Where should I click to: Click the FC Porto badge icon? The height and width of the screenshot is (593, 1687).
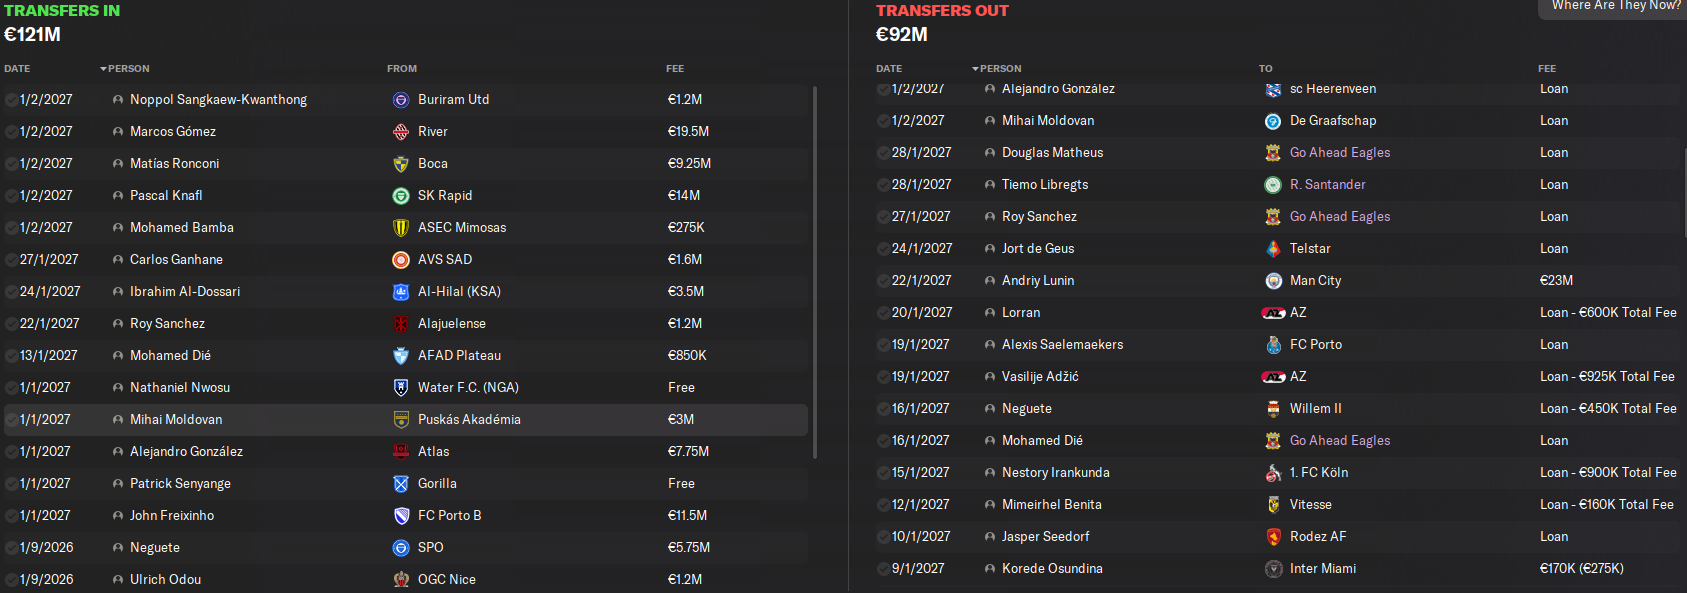point(1273,345)
